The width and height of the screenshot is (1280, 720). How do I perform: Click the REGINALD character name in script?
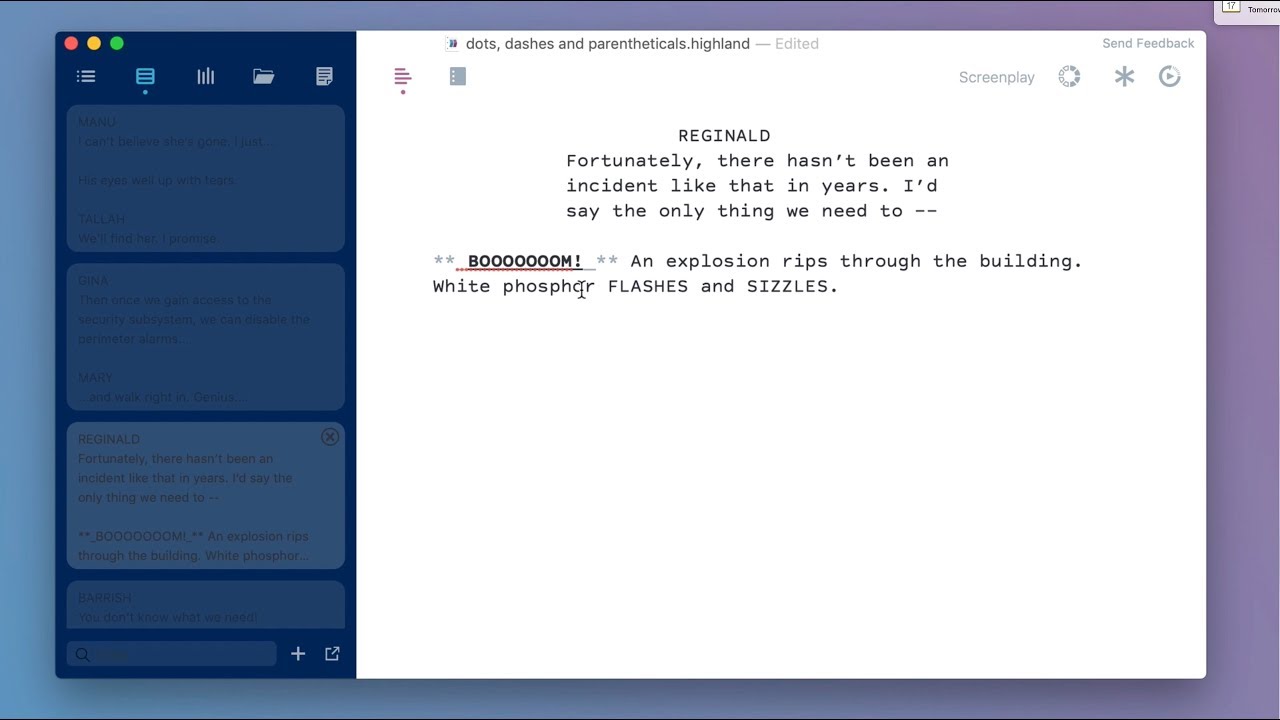click(724, 136)
